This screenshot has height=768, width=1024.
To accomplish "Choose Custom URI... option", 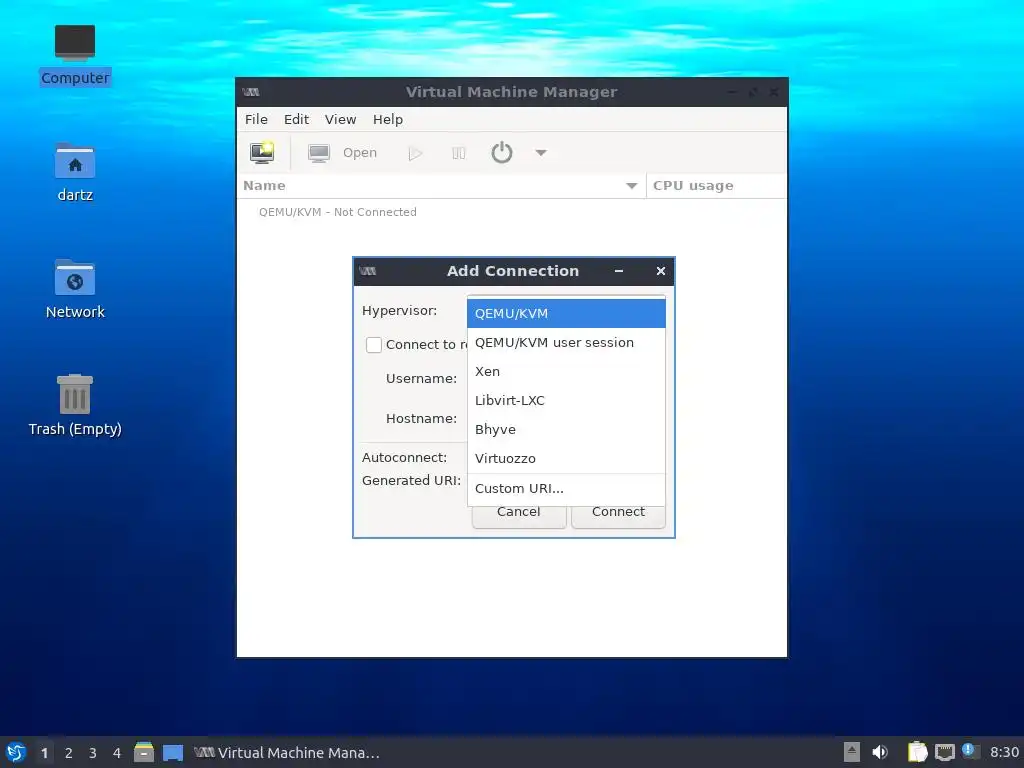I will tap(566, 488).
